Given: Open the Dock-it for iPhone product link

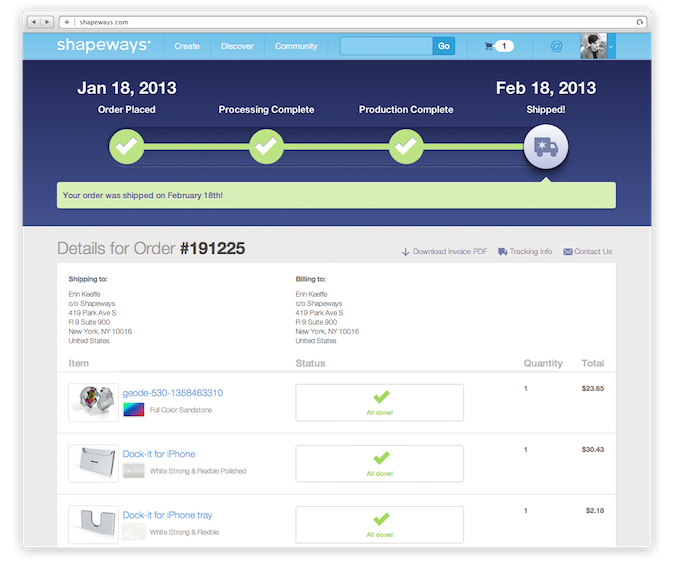Looking at the screenshot, I should [x=159, y=454].
